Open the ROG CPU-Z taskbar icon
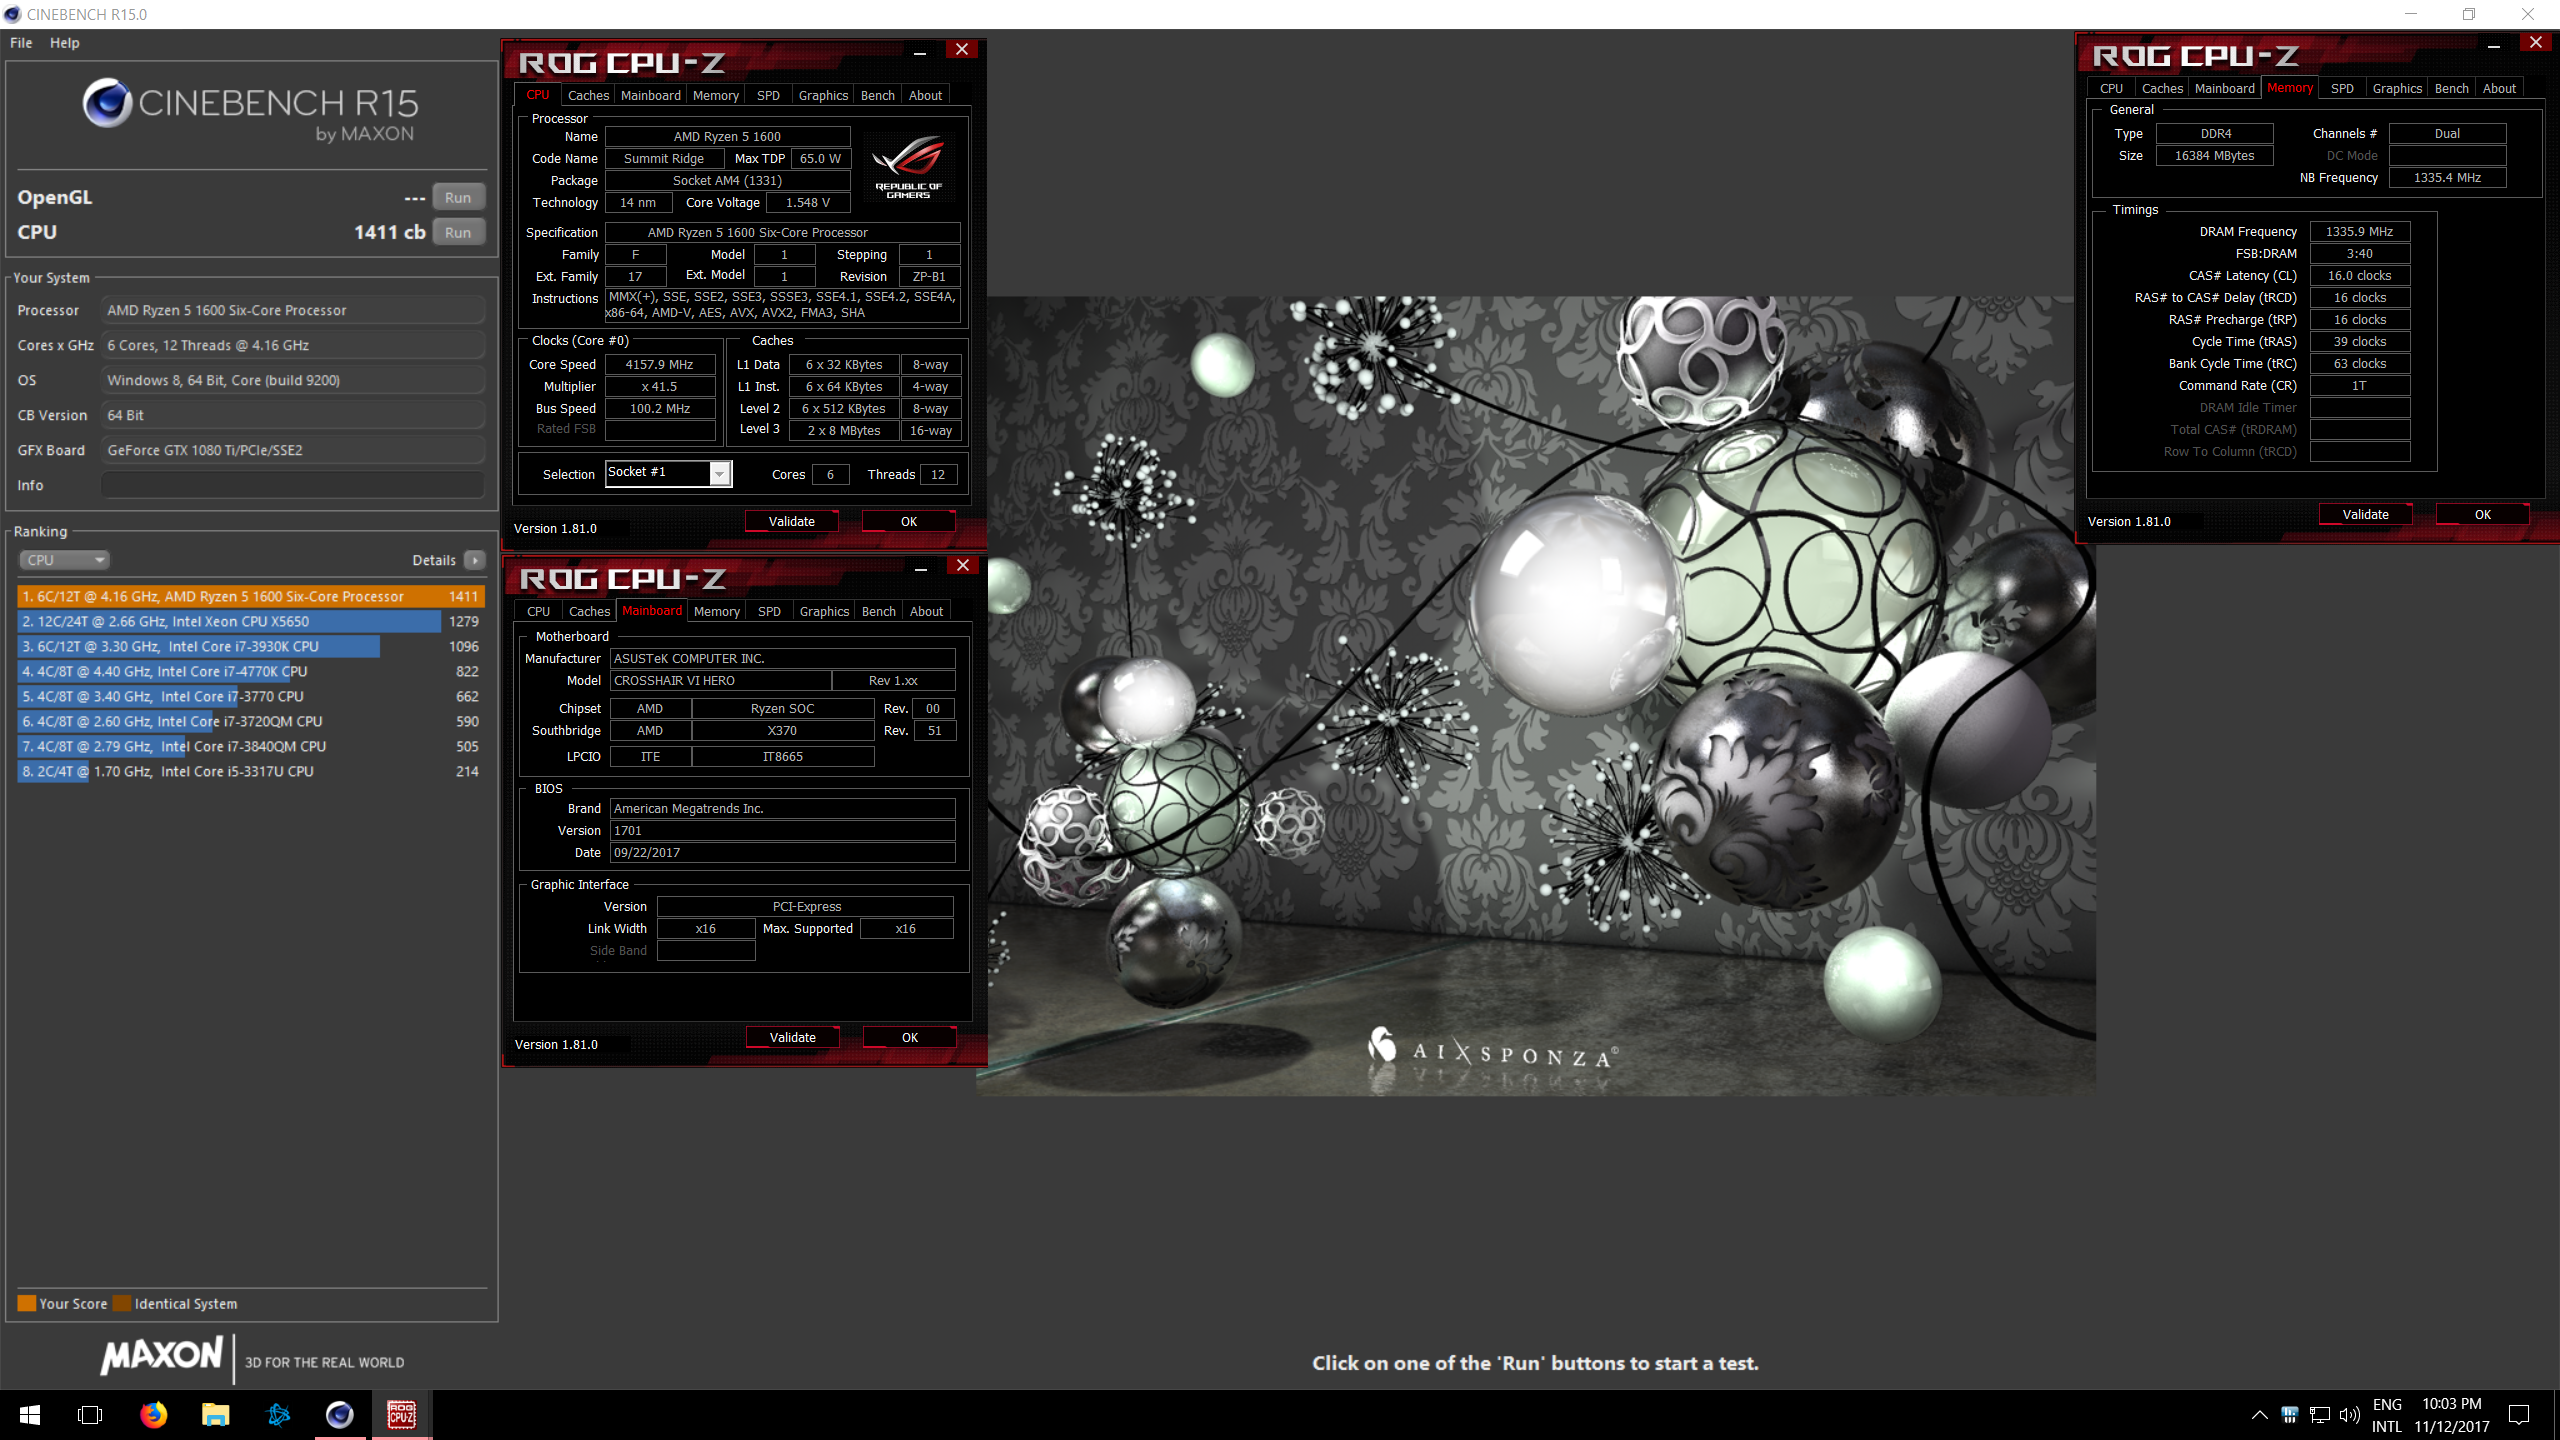Screen dimensions: 2560x1440 click(402, 1414)
